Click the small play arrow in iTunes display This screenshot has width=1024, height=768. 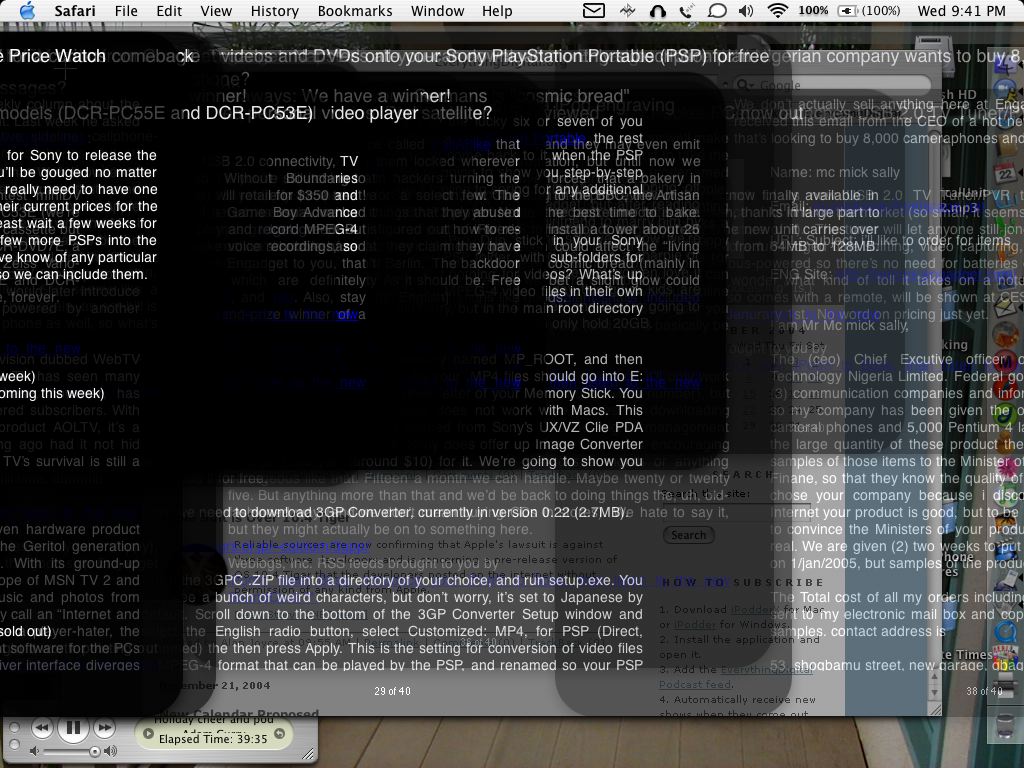click(148, 734)
